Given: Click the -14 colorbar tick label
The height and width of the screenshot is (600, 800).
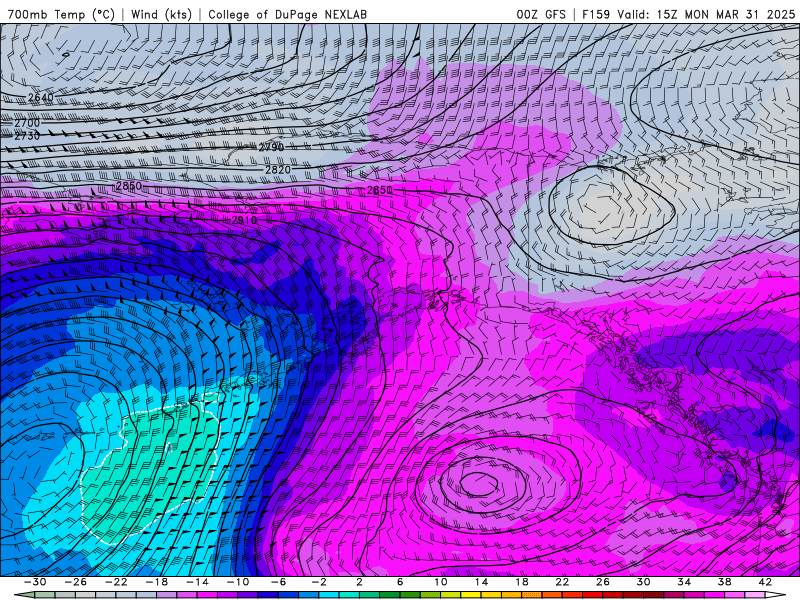Looking at the screenshot, I should pos(197,582).
